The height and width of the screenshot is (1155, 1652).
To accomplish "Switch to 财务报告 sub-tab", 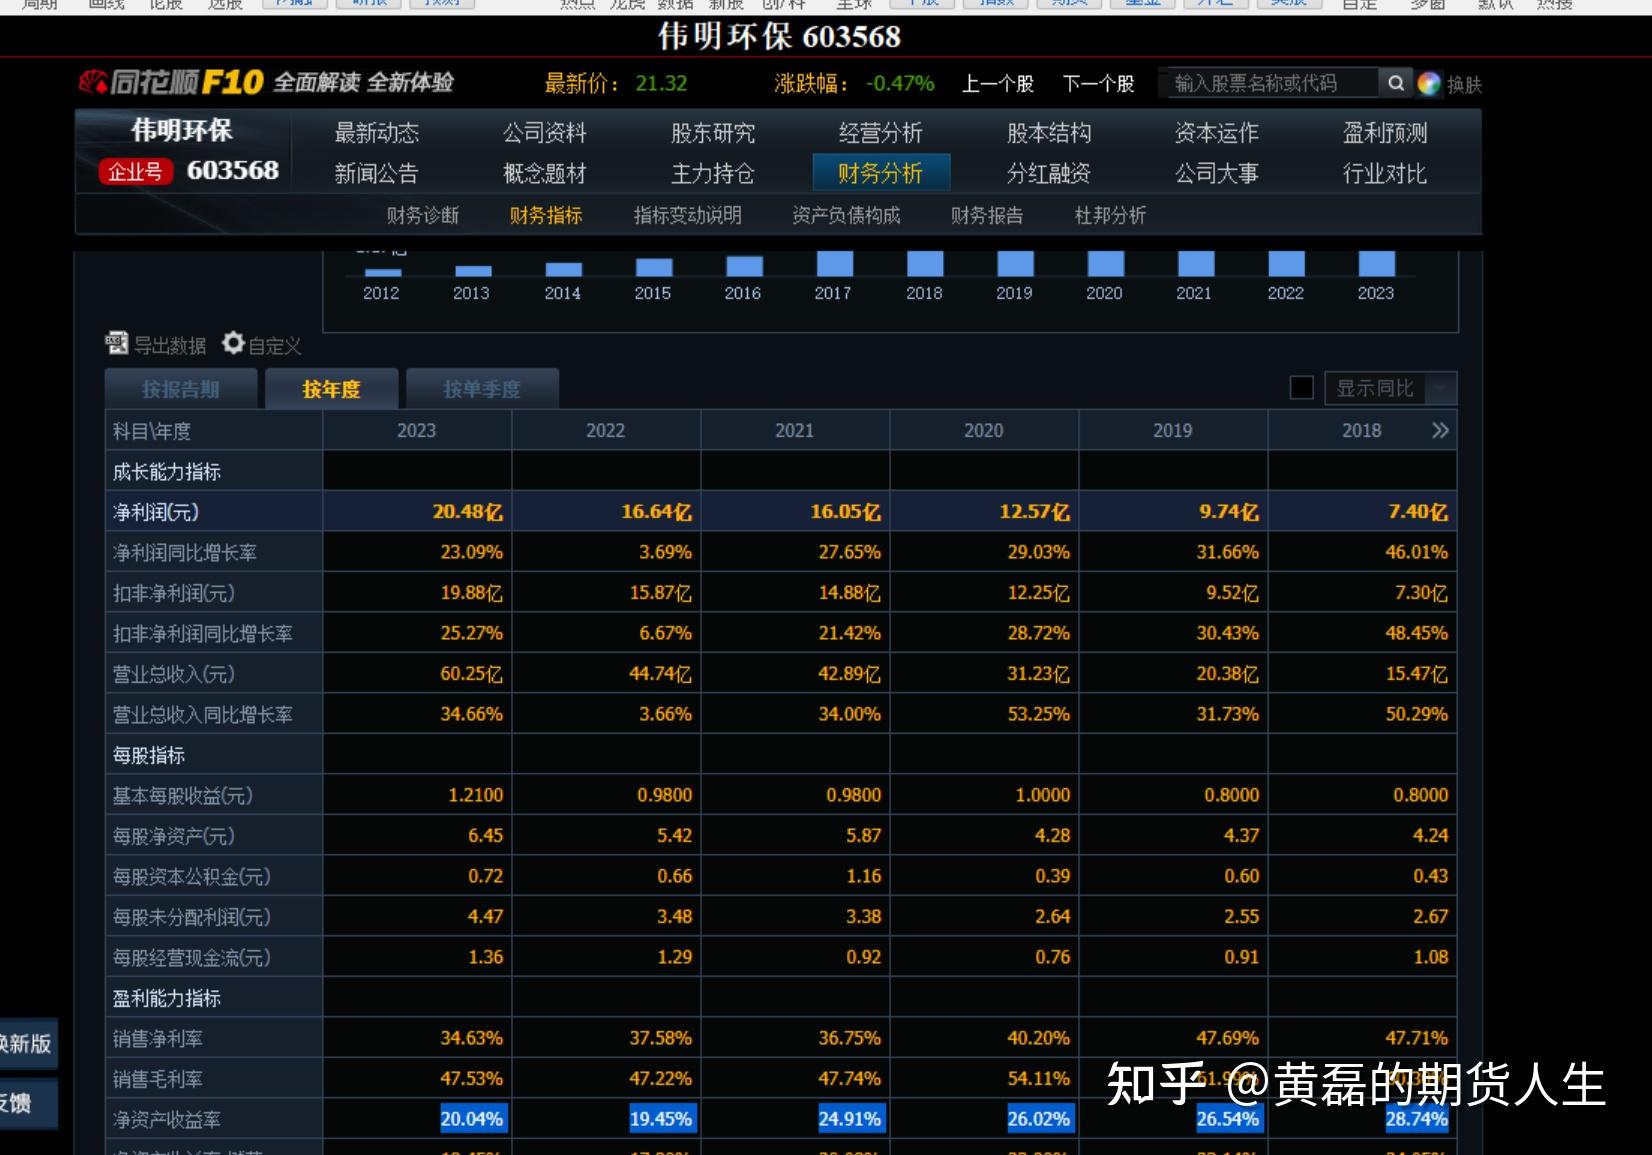I will coord(986,216).
